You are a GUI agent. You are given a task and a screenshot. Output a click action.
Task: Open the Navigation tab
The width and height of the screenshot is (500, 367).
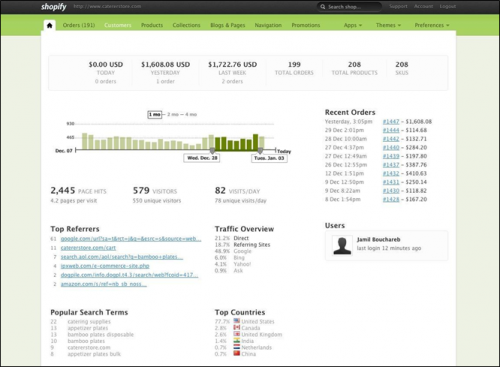click(x=268, y=25)
